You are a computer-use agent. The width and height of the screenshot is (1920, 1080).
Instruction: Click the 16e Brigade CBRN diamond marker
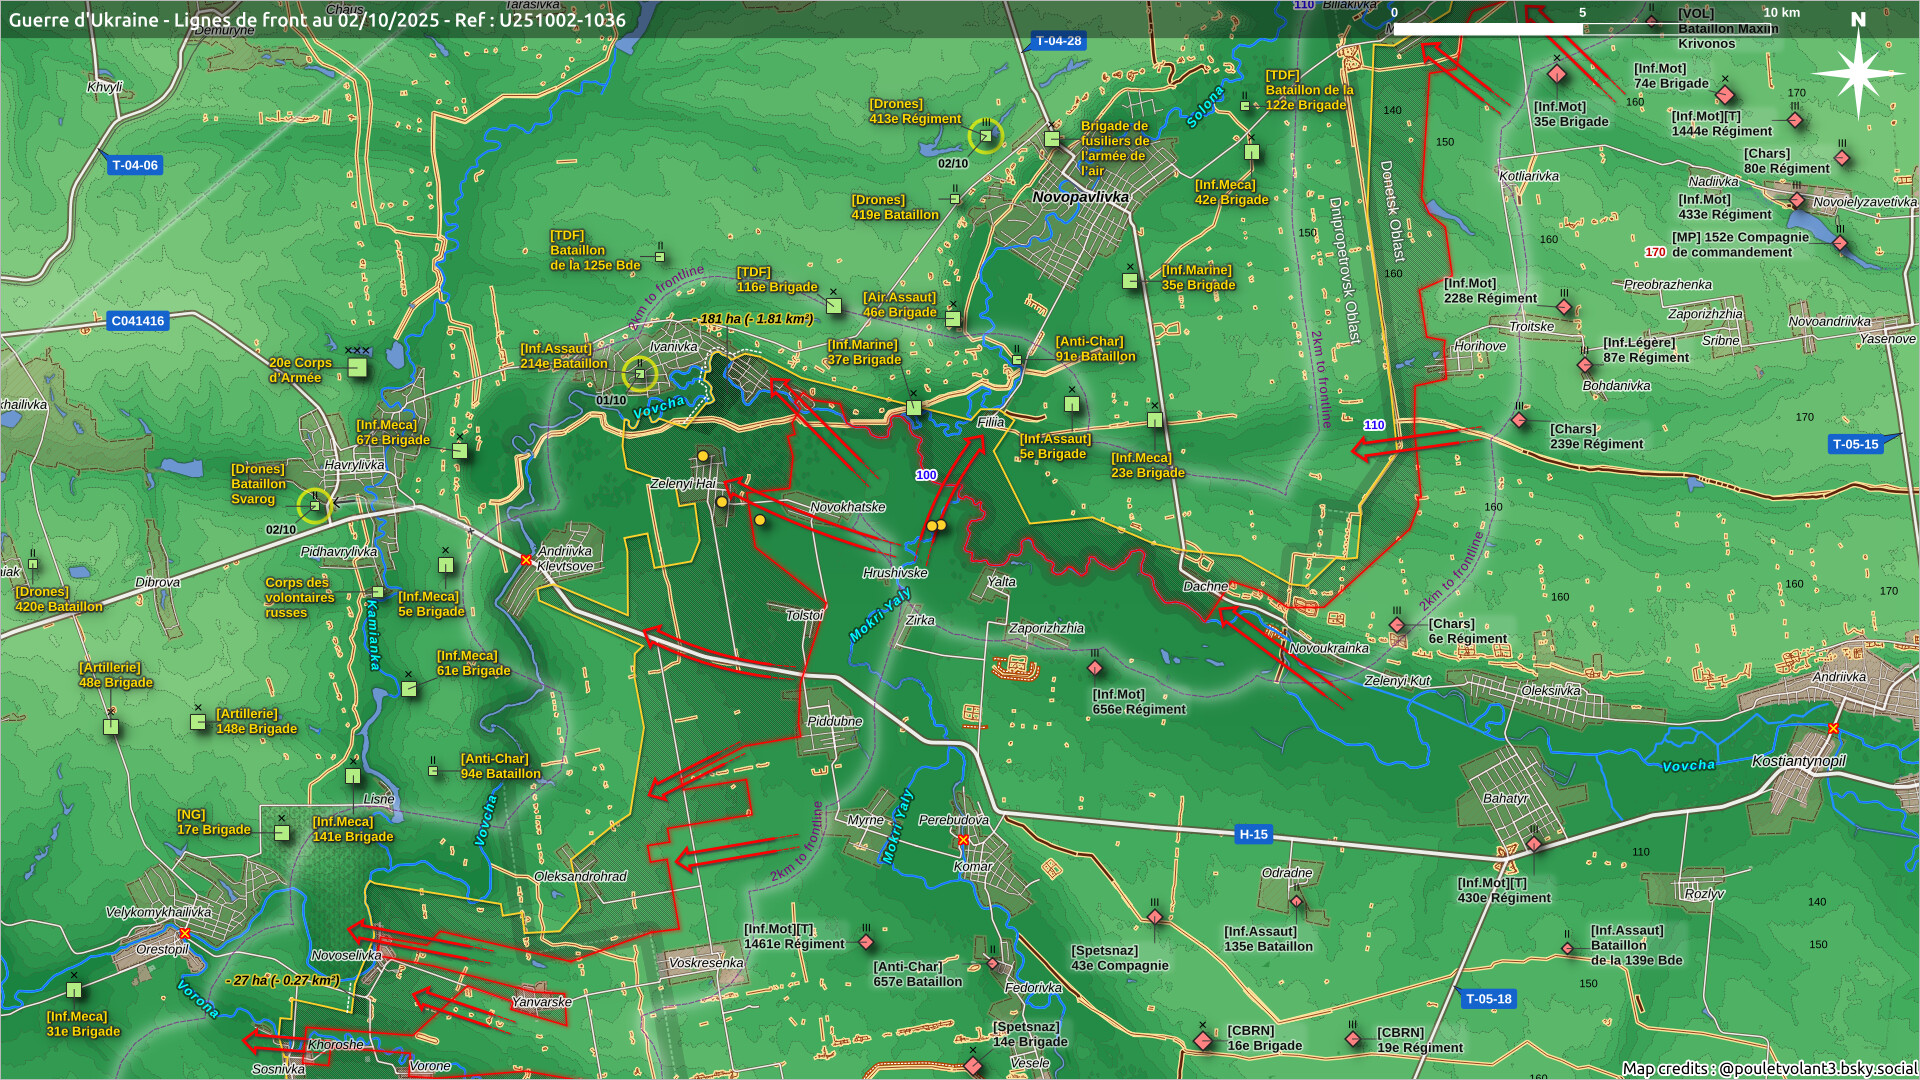[1203, 1041]
